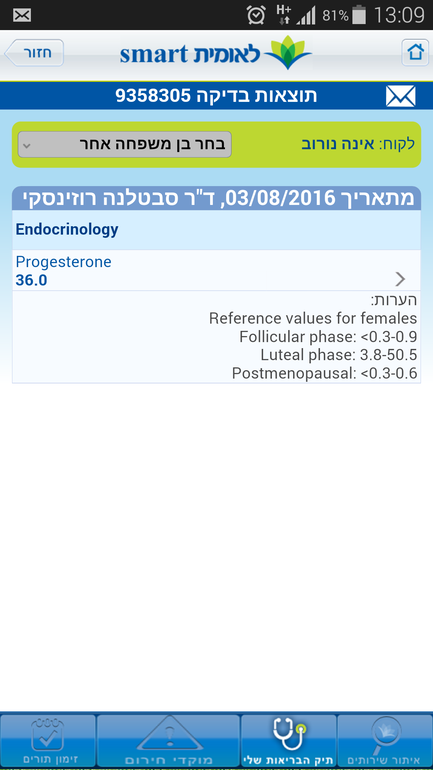Tap the stethoscope icon in bottom bar
The height and width of the screenshot is (770, 433).
[x=289, y=735]
